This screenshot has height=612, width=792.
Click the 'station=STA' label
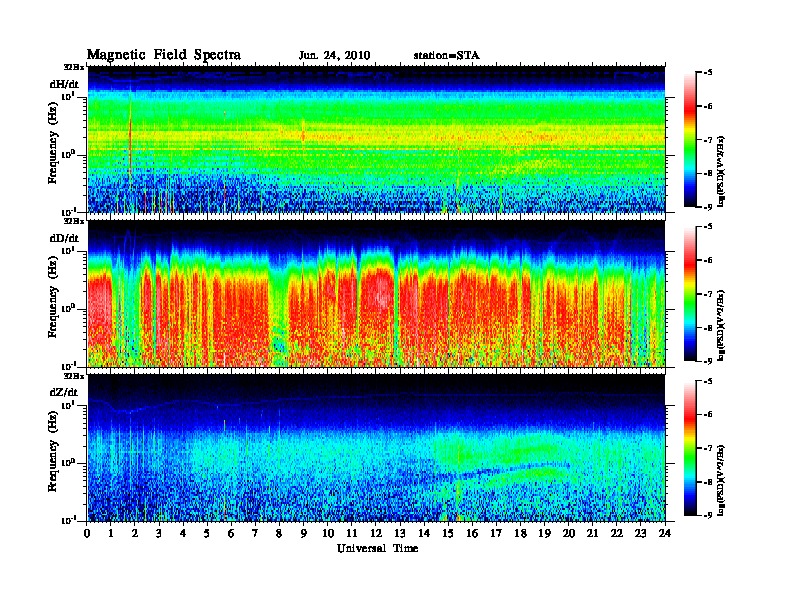coord(447,56)
